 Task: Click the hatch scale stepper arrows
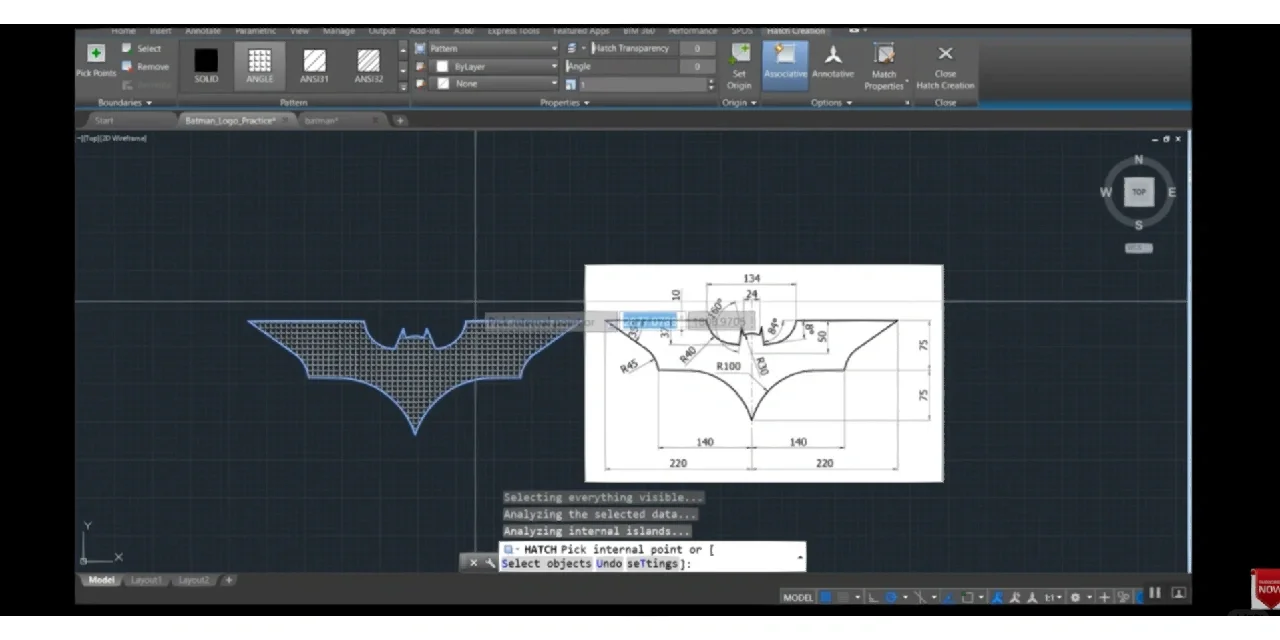711,85
